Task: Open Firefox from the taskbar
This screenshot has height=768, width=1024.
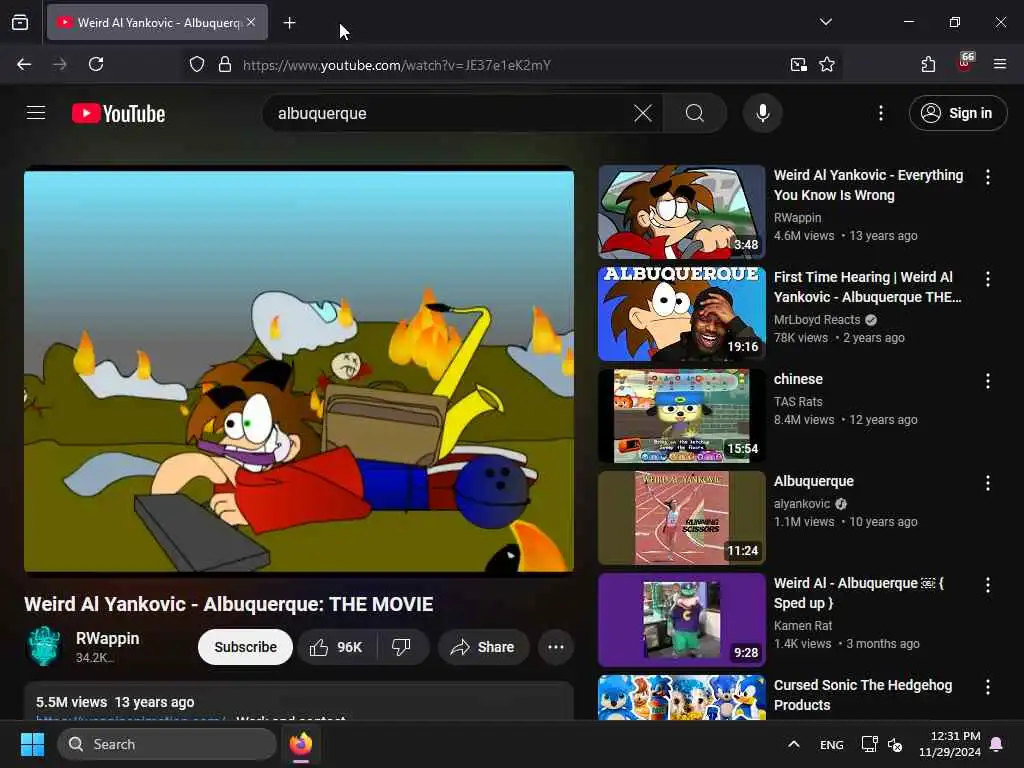Action: [301, 744]
